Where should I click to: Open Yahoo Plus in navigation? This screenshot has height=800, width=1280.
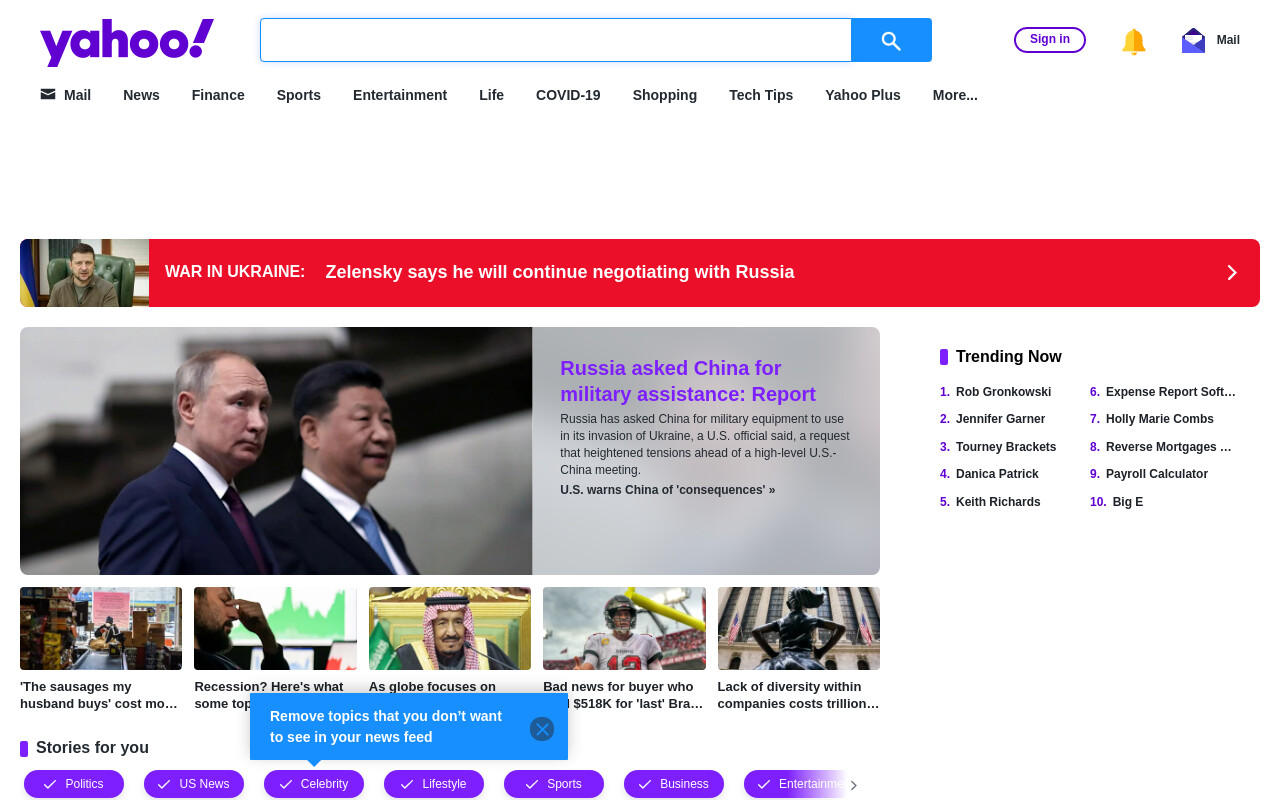pyautogui.click(x=863, y=95)
